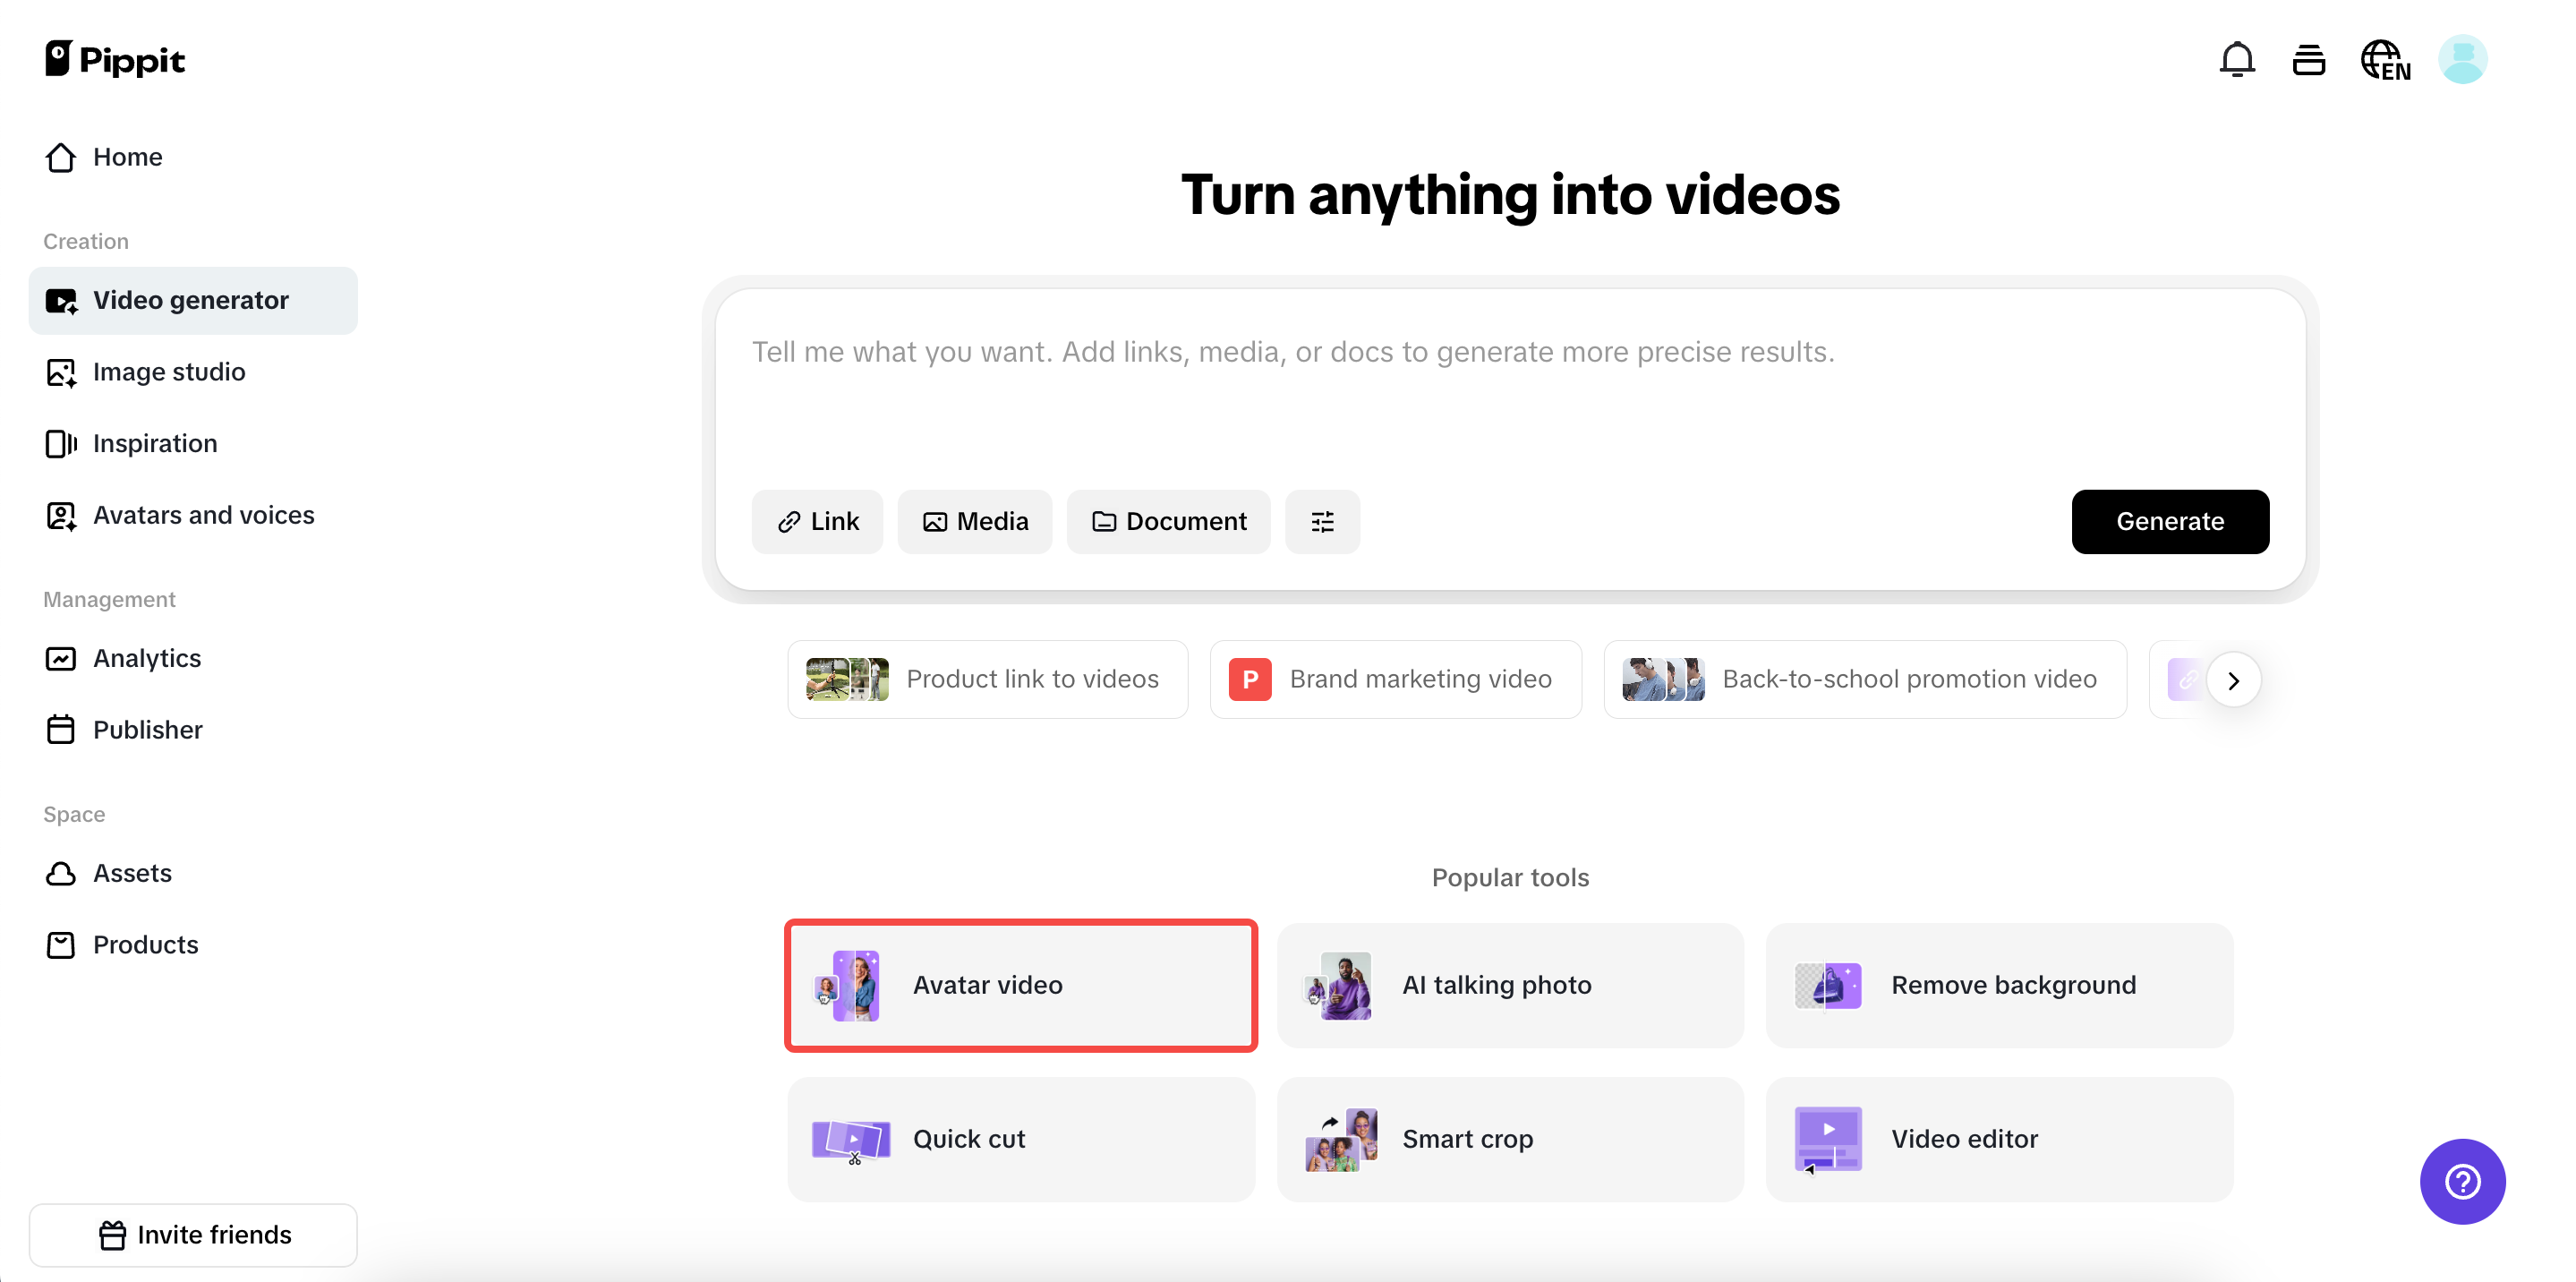Open the Products section under Space
This screenshot has height=1282, width=2576.
coord(146,944)
